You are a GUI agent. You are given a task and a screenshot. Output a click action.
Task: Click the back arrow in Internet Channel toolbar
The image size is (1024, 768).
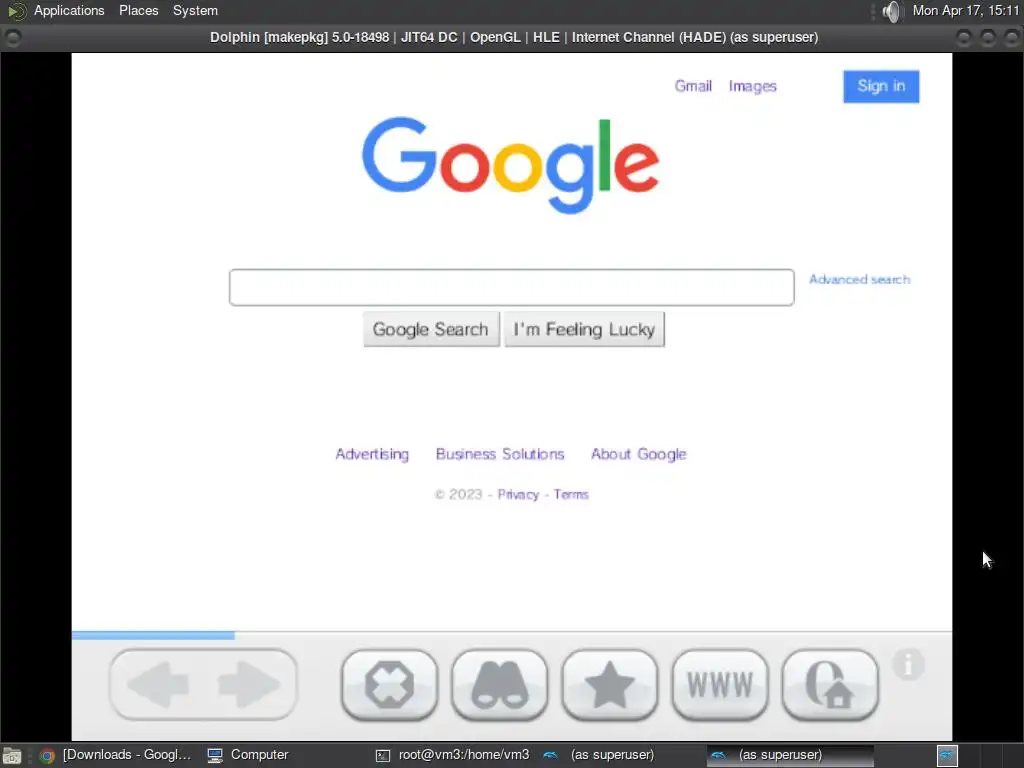[159, 684]
